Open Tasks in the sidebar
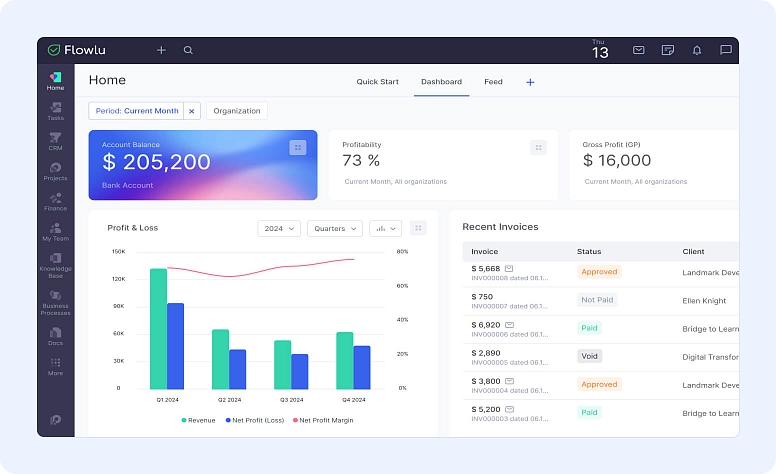This screenshot has width=776, height=474. tap(56, 111)
